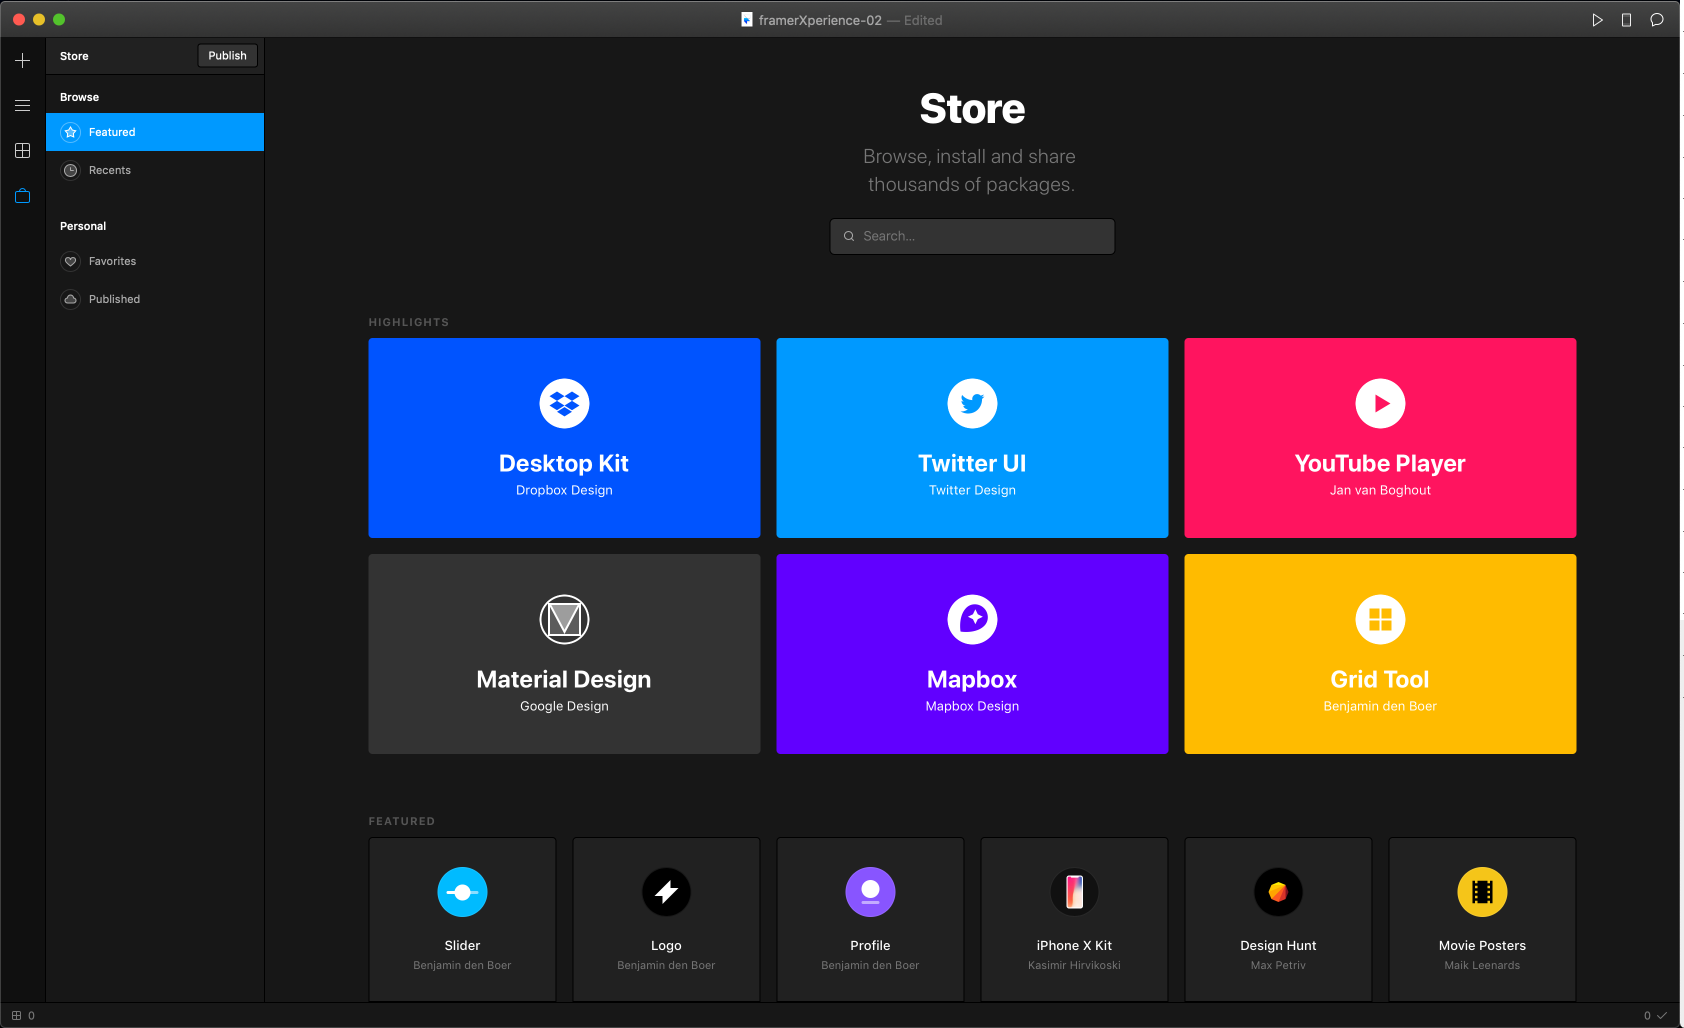Click the device preview icon in title bar
The image size is (1684, 1028).
point(1626,20)
